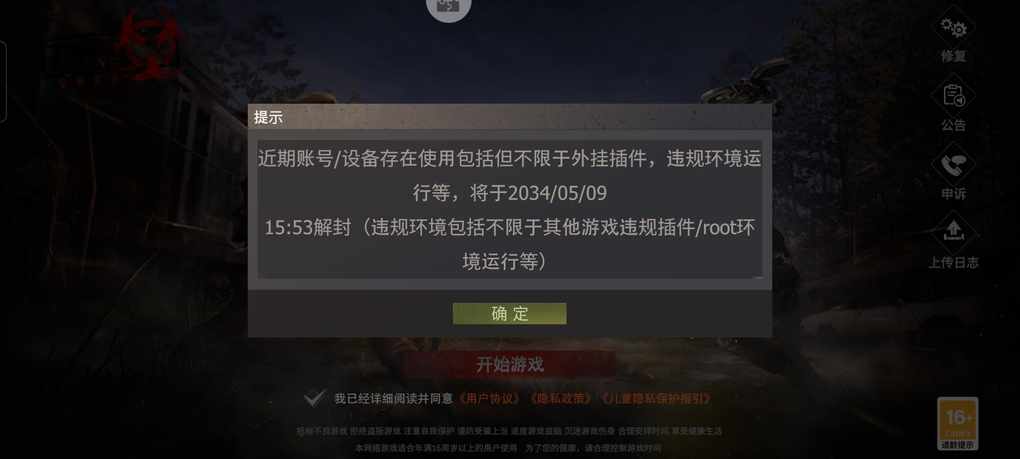This screenshot has height=459, width=1020.
Task: Click the ban notice message text area
Action: tap(509, 209)
